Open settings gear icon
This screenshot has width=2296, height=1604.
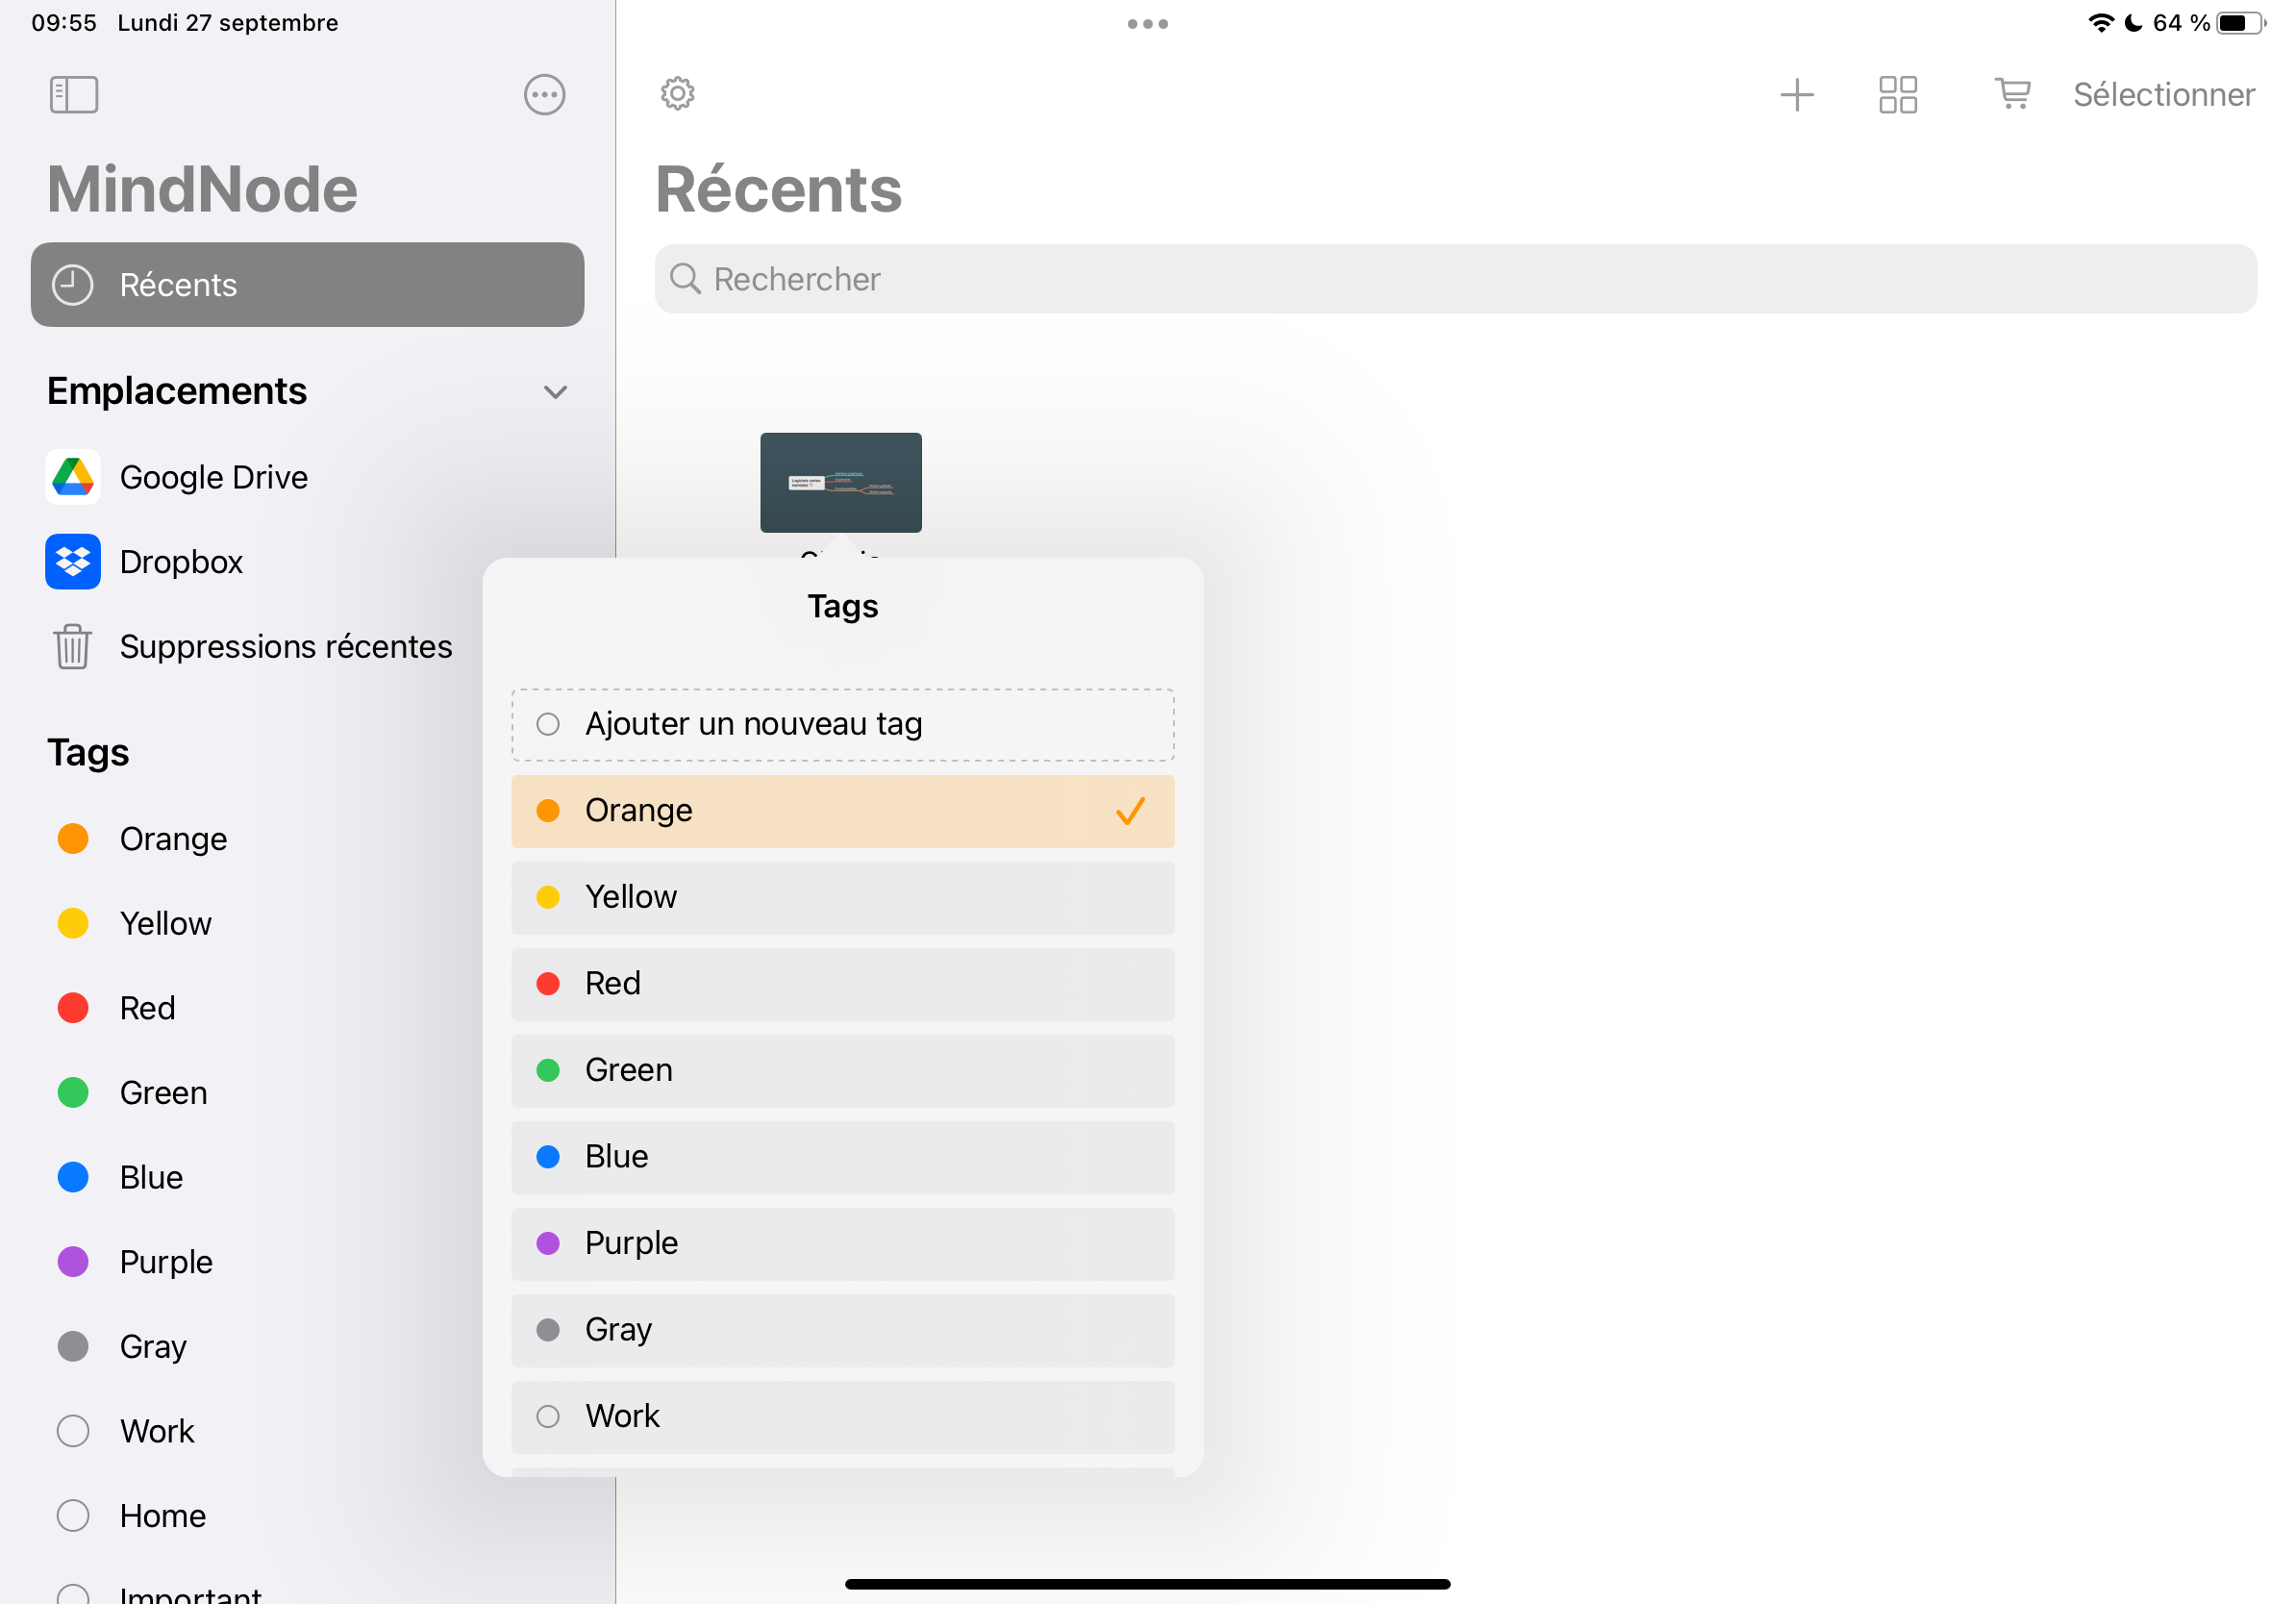click(677, 93)
